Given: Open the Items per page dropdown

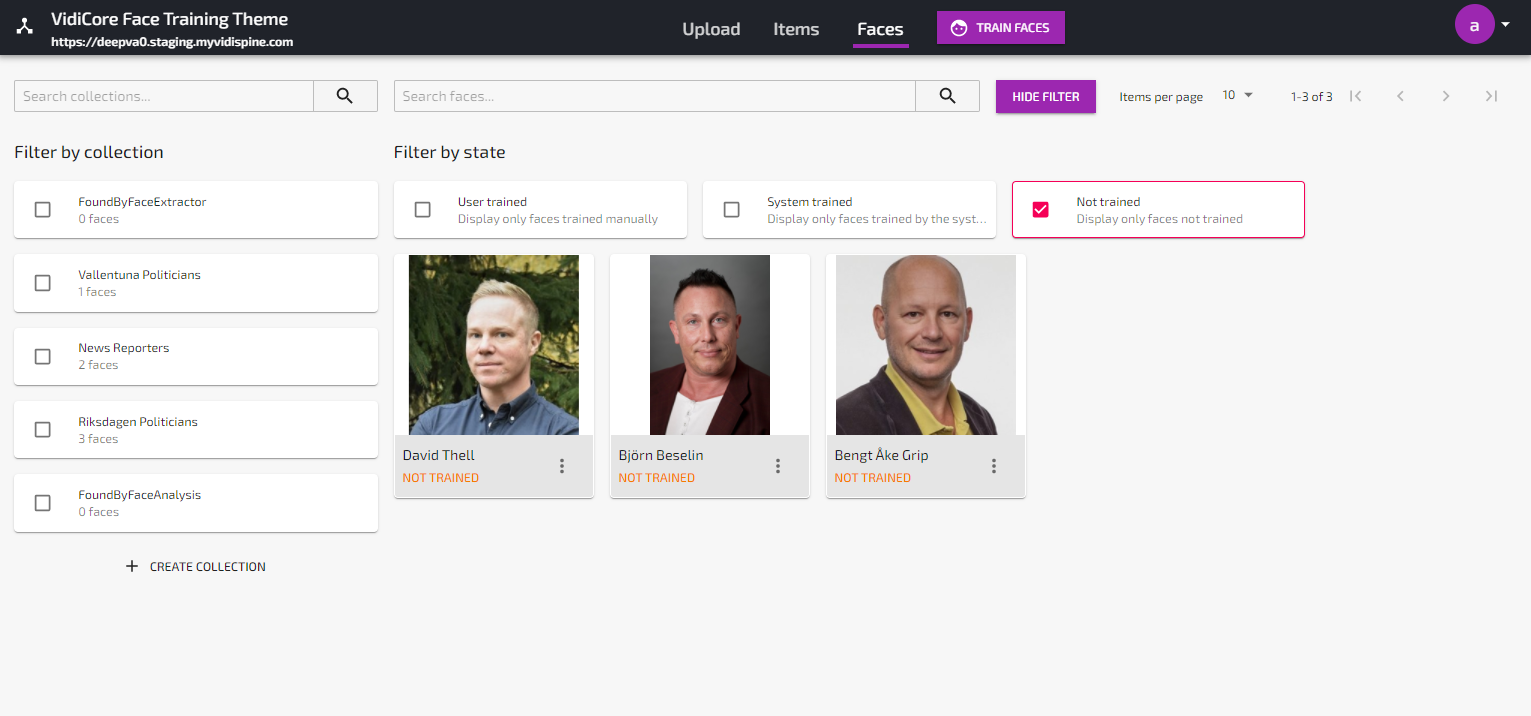Looking at the screenshot, I should point(1237,95).
